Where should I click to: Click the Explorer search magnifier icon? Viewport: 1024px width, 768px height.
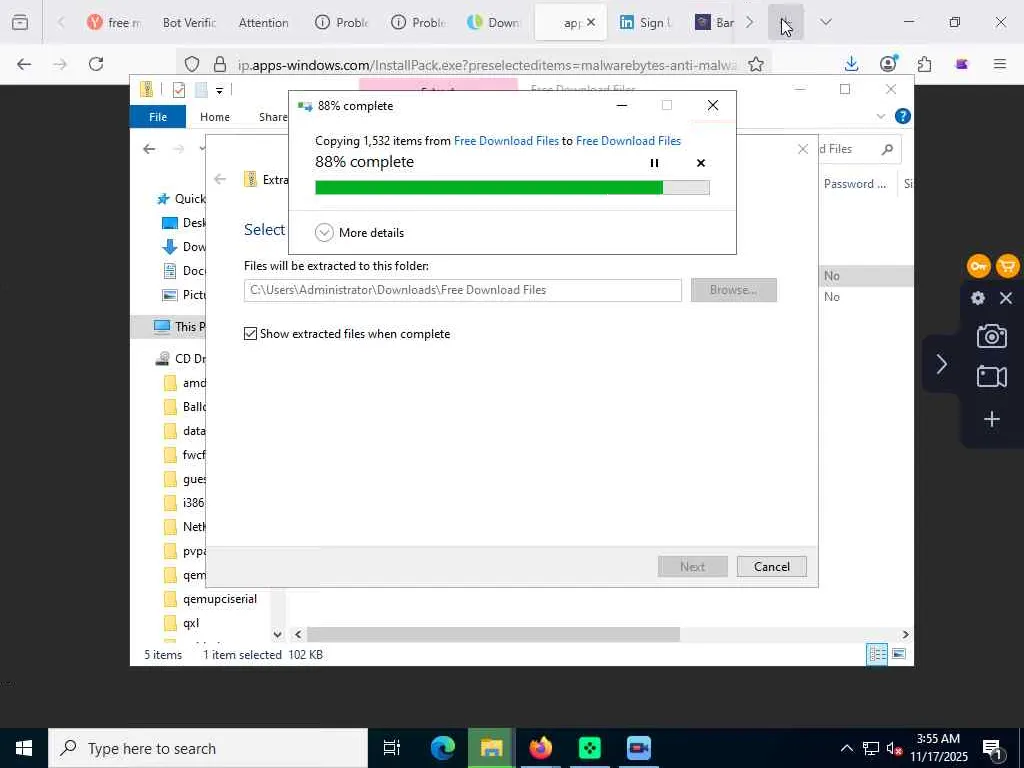[887, 150]
